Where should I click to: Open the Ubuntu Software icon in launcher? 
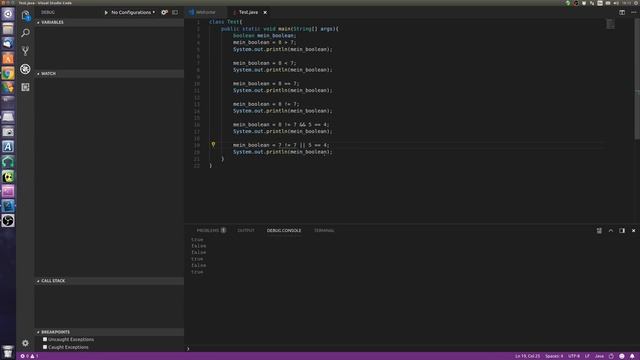(x=8, y=58)
